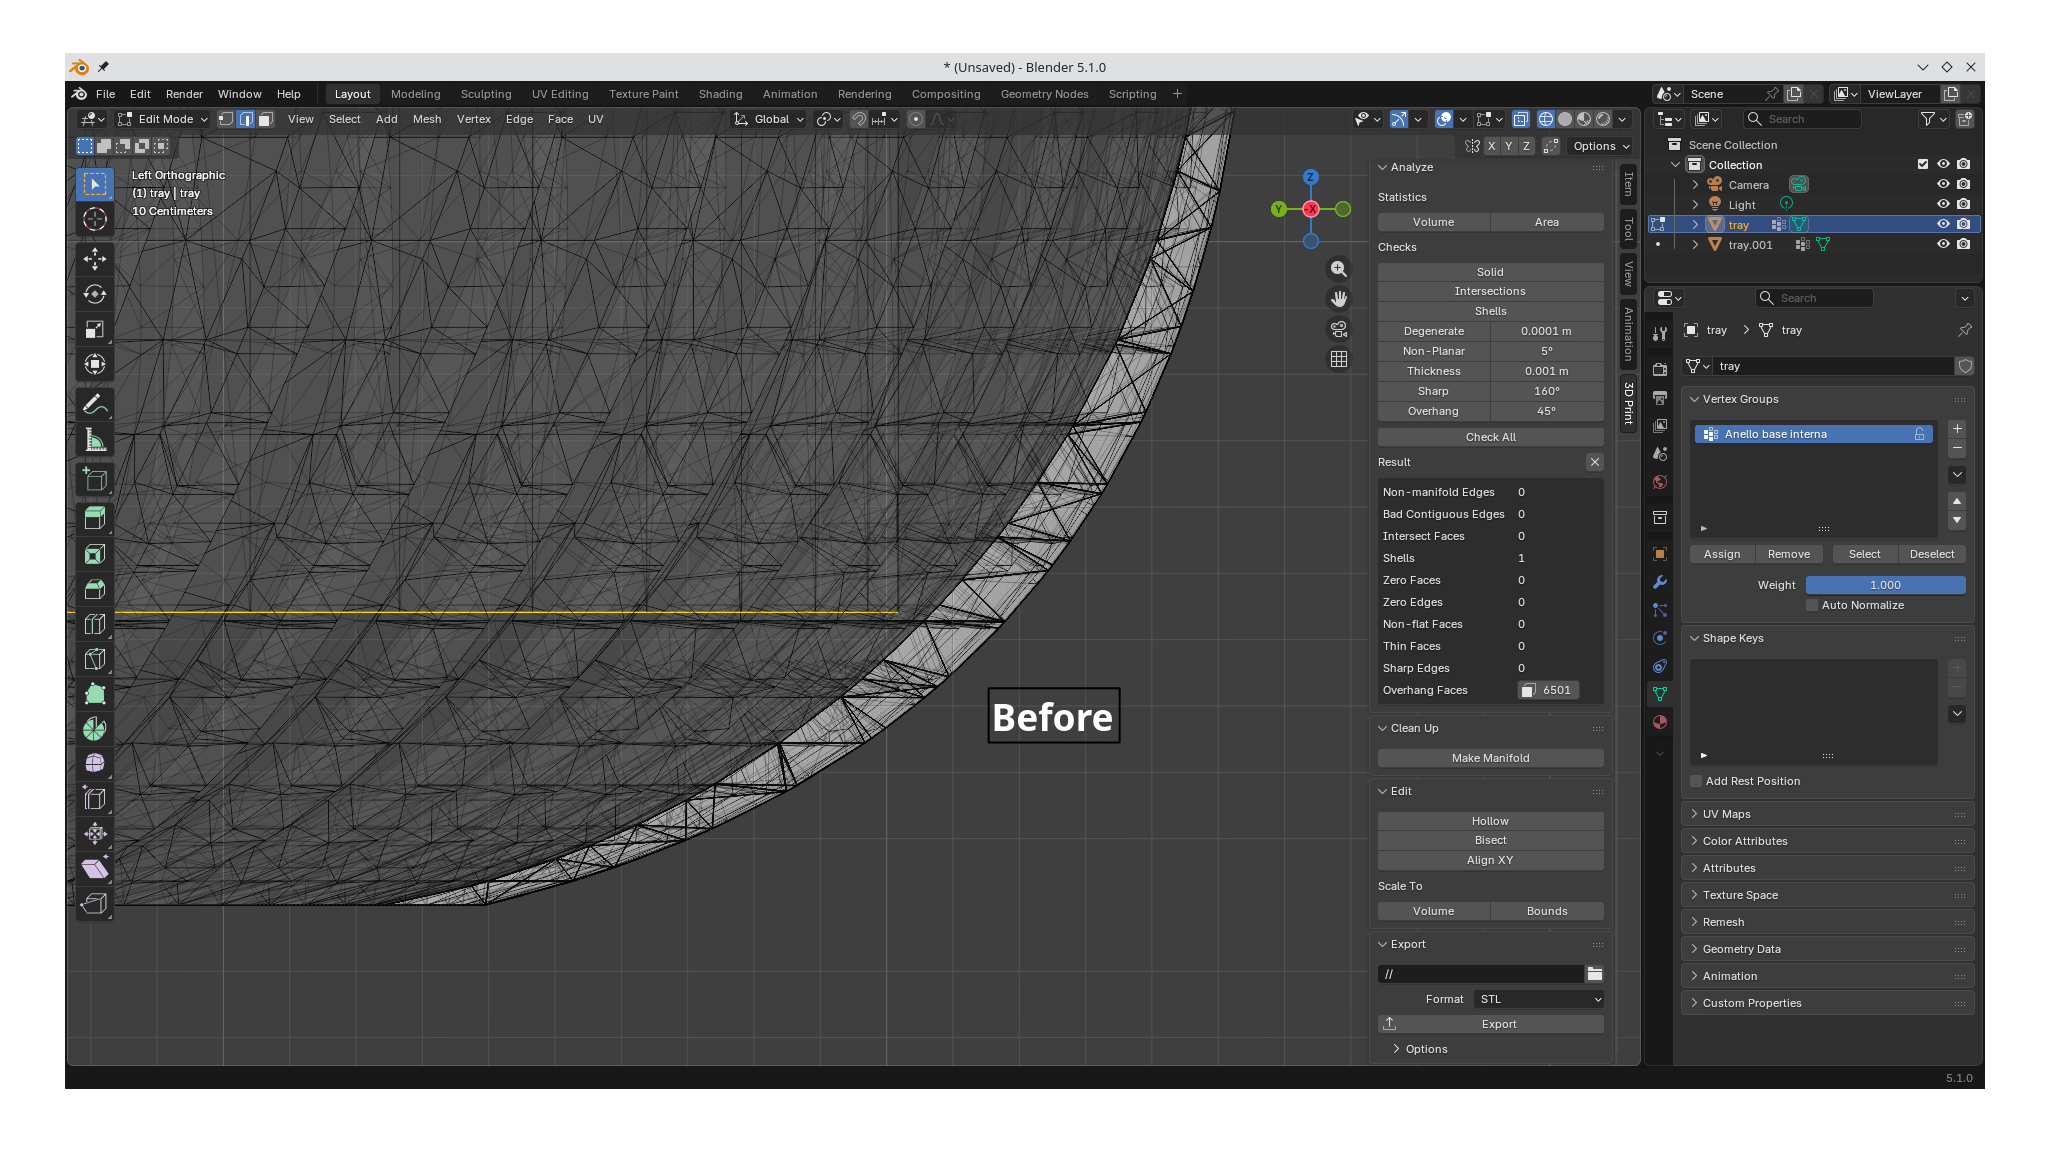This screenshot has width=2050, height=1166.
Task: Switch to the Sculpting workspace tab
Action: pos(486,94)
